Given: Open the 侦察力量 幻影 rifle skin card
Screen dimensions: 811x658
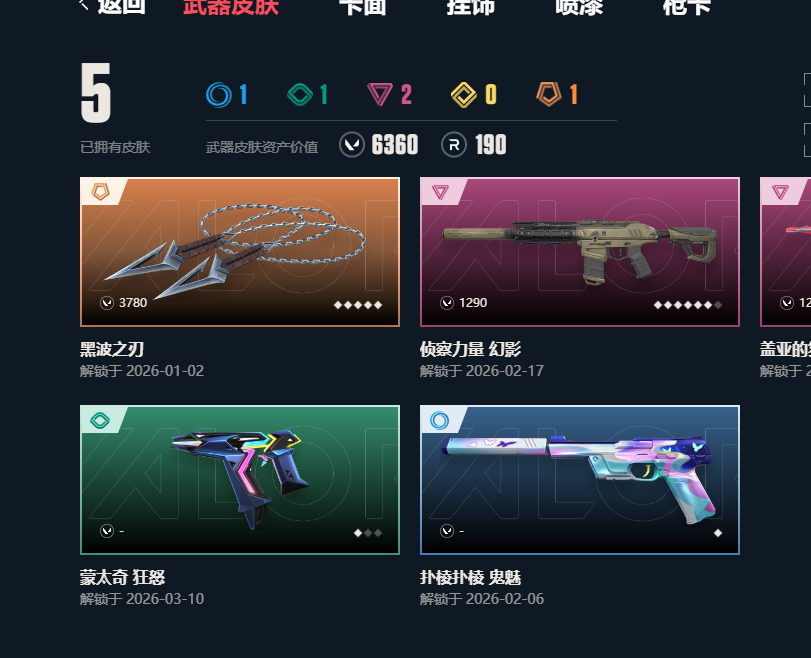Looking at the screenshot, I should click(x=580, y=252).
